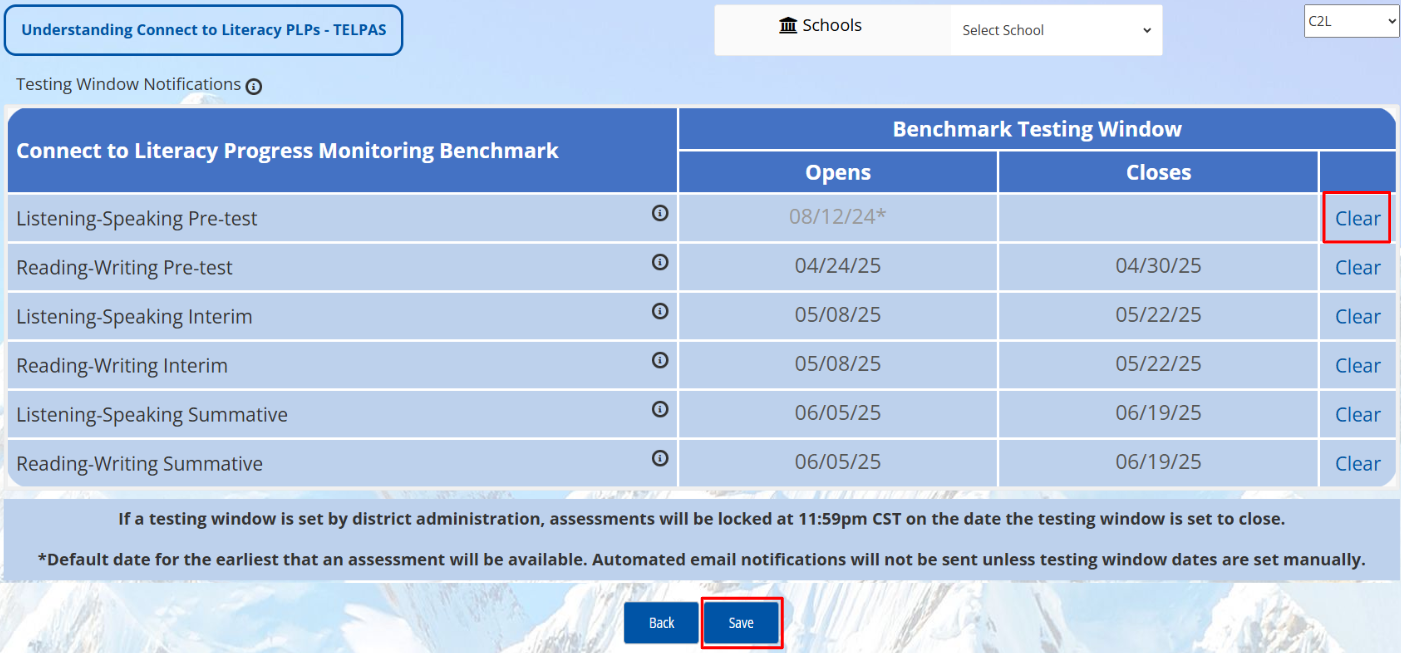Image resolution: width=1401 pixels, height=653 pixels.
Task: Open info icon for Reading-Writing Summative
Action: point(660,458)
